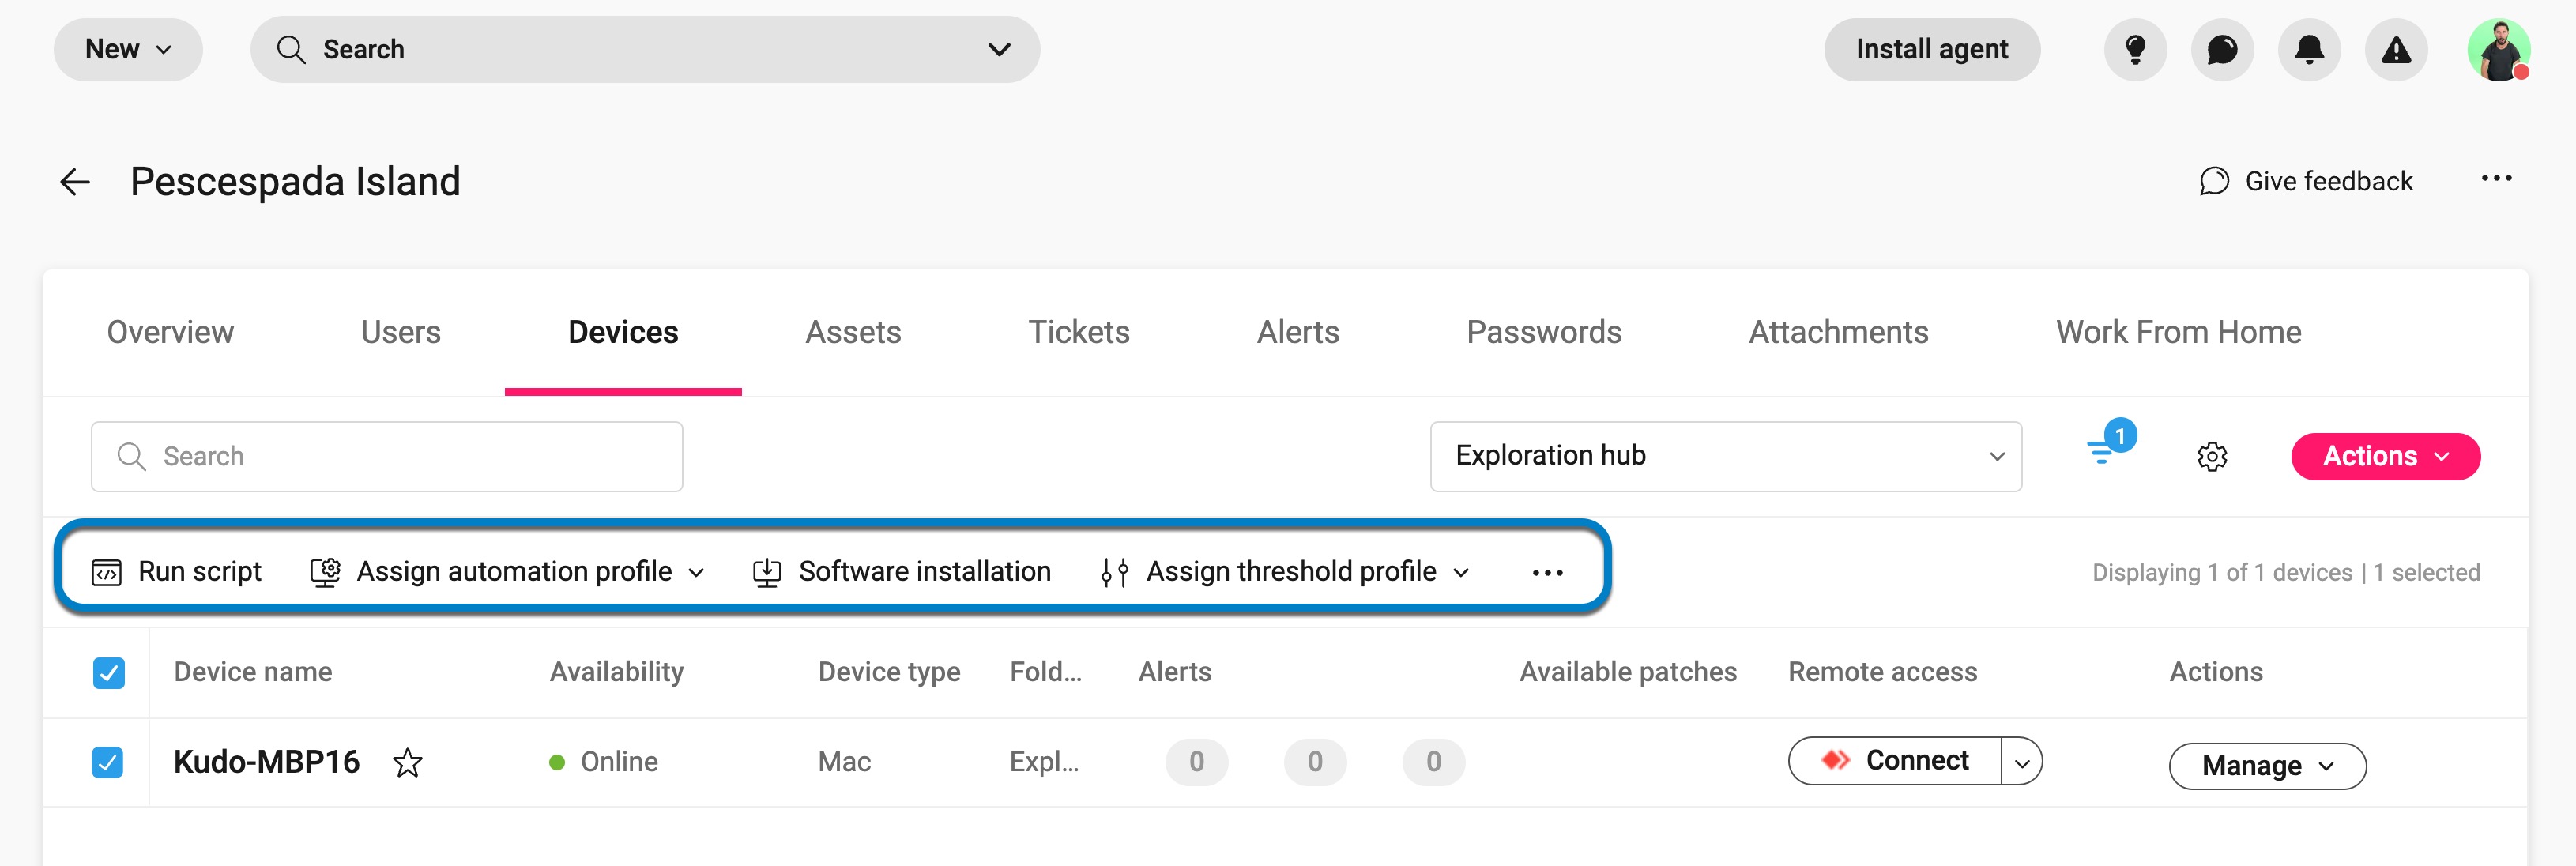Image resolution: width=2576 pixels, height=866 pixels.
Task: Switch to the Tickets tab
Action: [x=1079, y=331]
